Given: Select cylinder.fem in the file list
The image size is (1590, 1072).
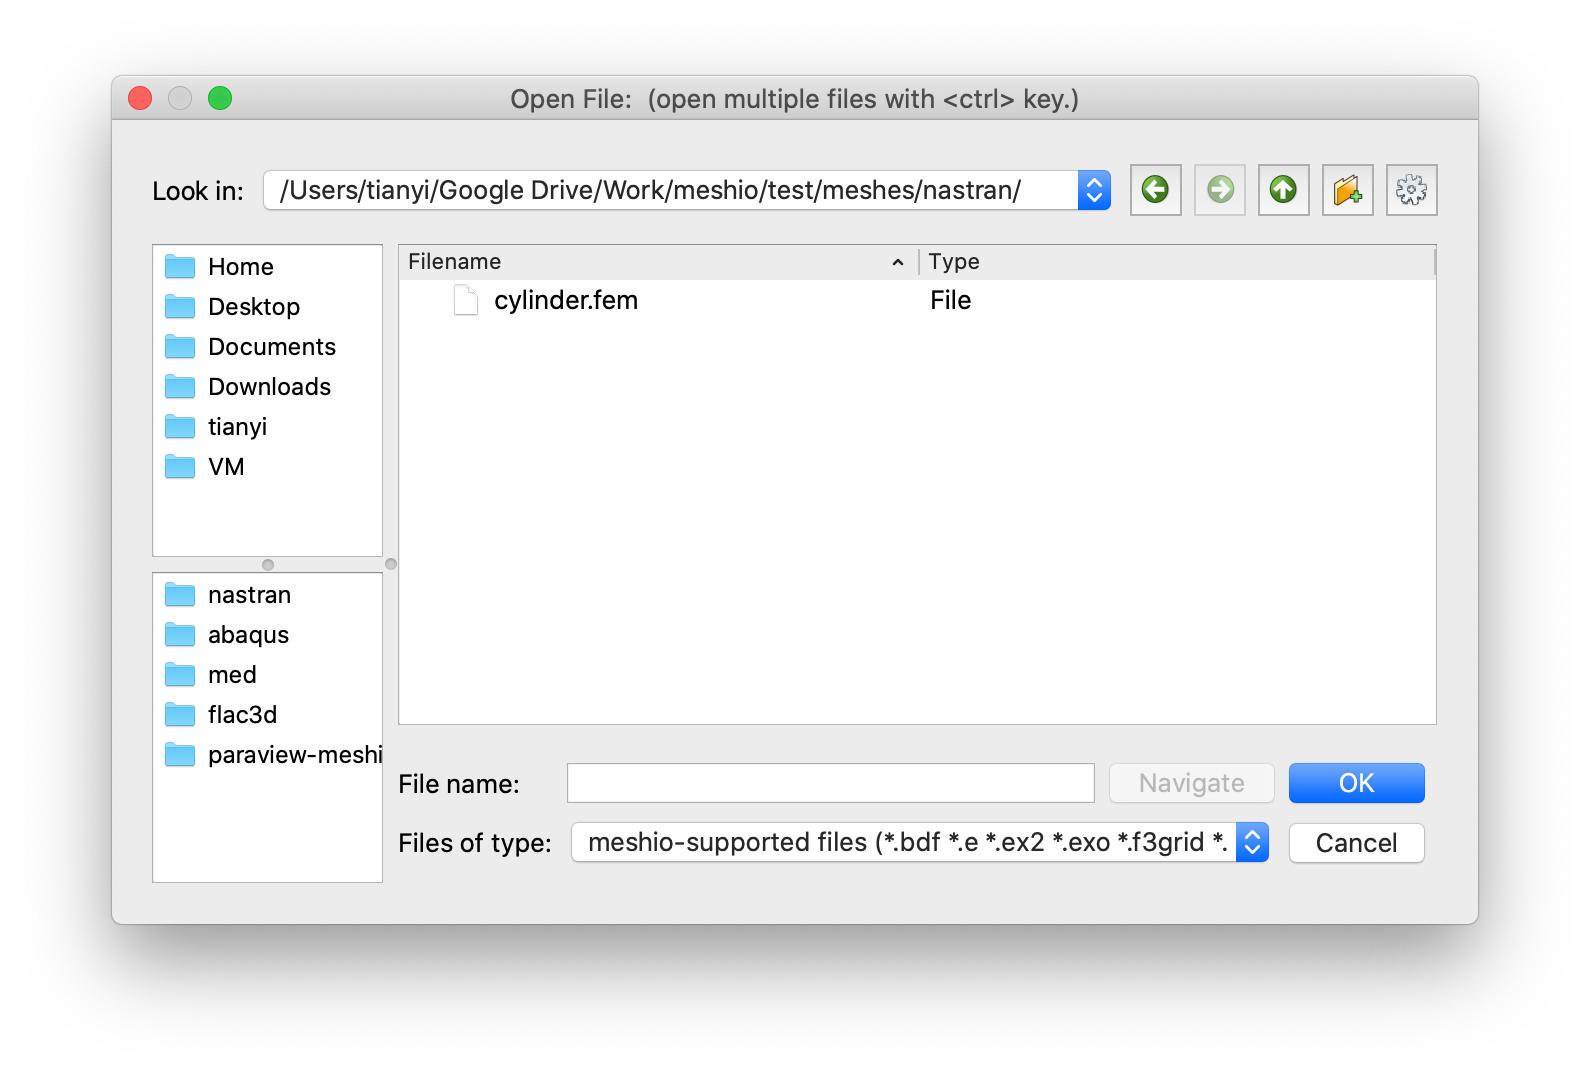Looking at the screenshot, I should pos(565,301).
